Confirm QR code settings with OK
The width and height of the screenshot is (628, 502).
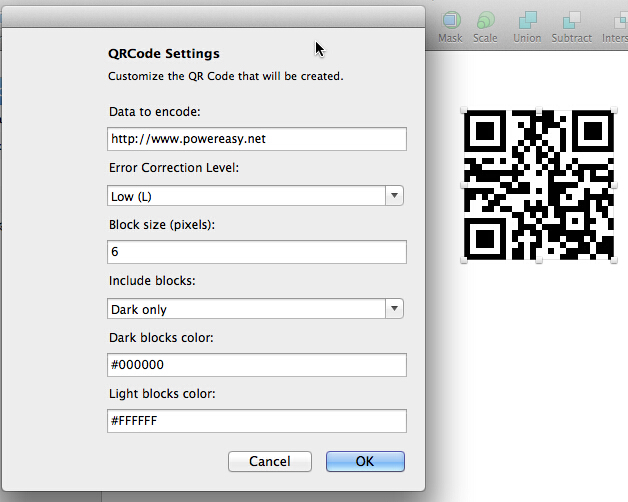tap(365, 461)
